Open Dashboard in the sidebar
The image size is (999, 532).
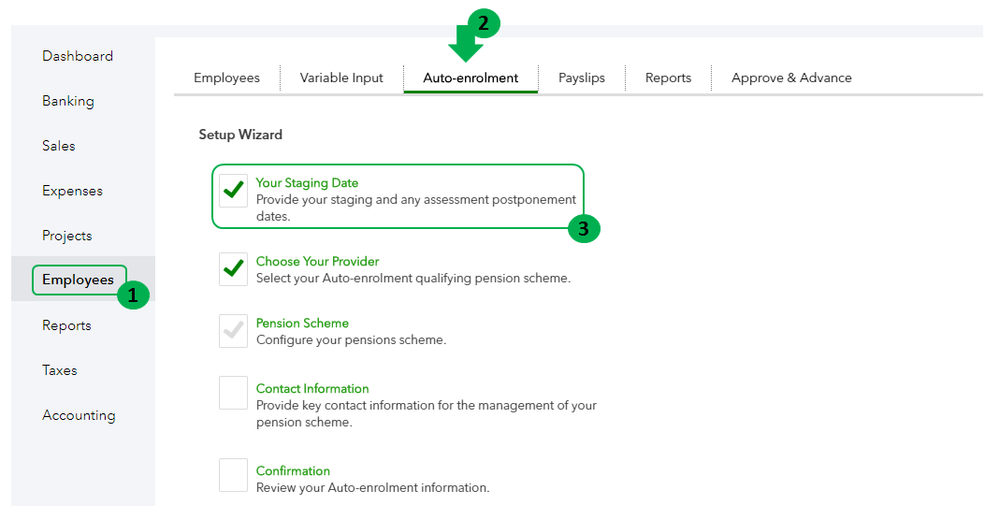pos(77,56)
